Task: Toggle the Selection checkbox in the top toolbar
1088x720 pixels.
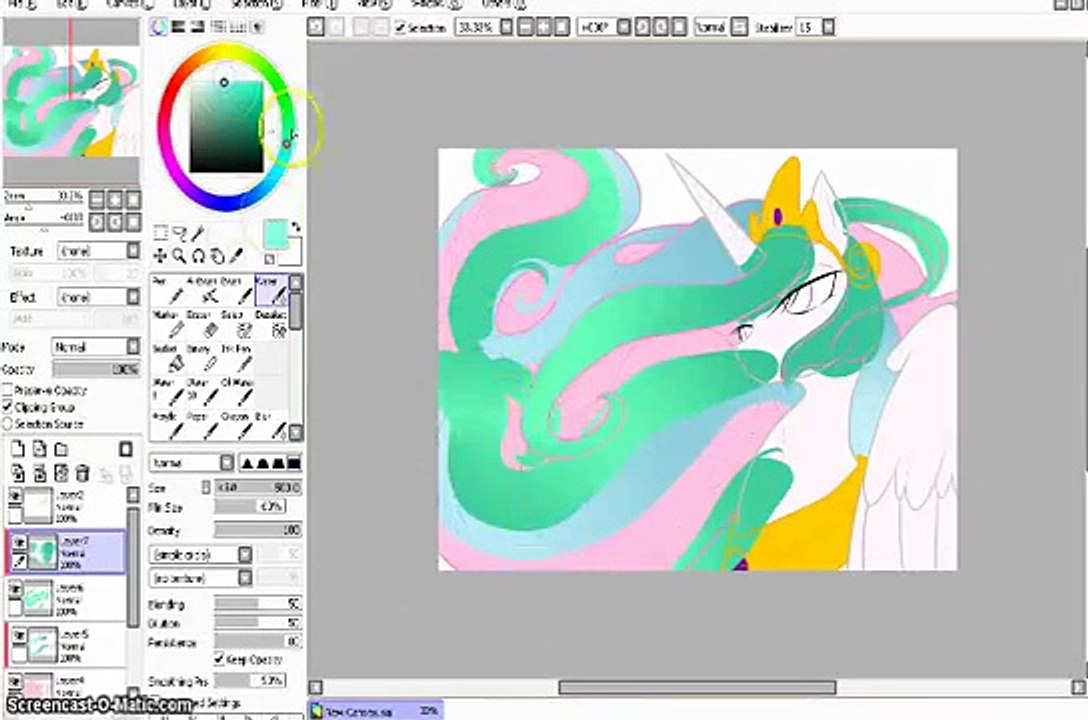Action: (x=400, y=28)
